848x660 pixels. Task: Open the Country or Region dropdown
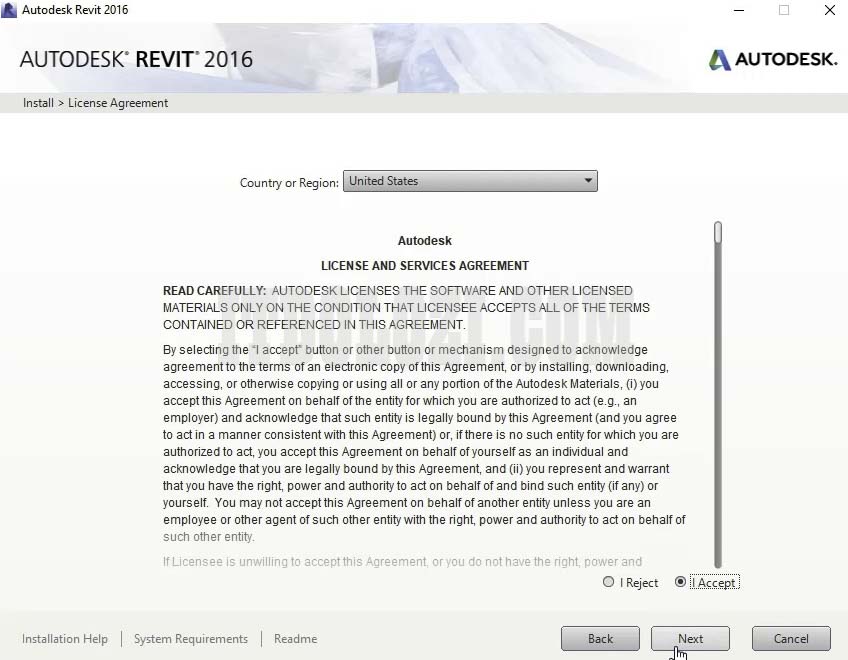[470, 181]
